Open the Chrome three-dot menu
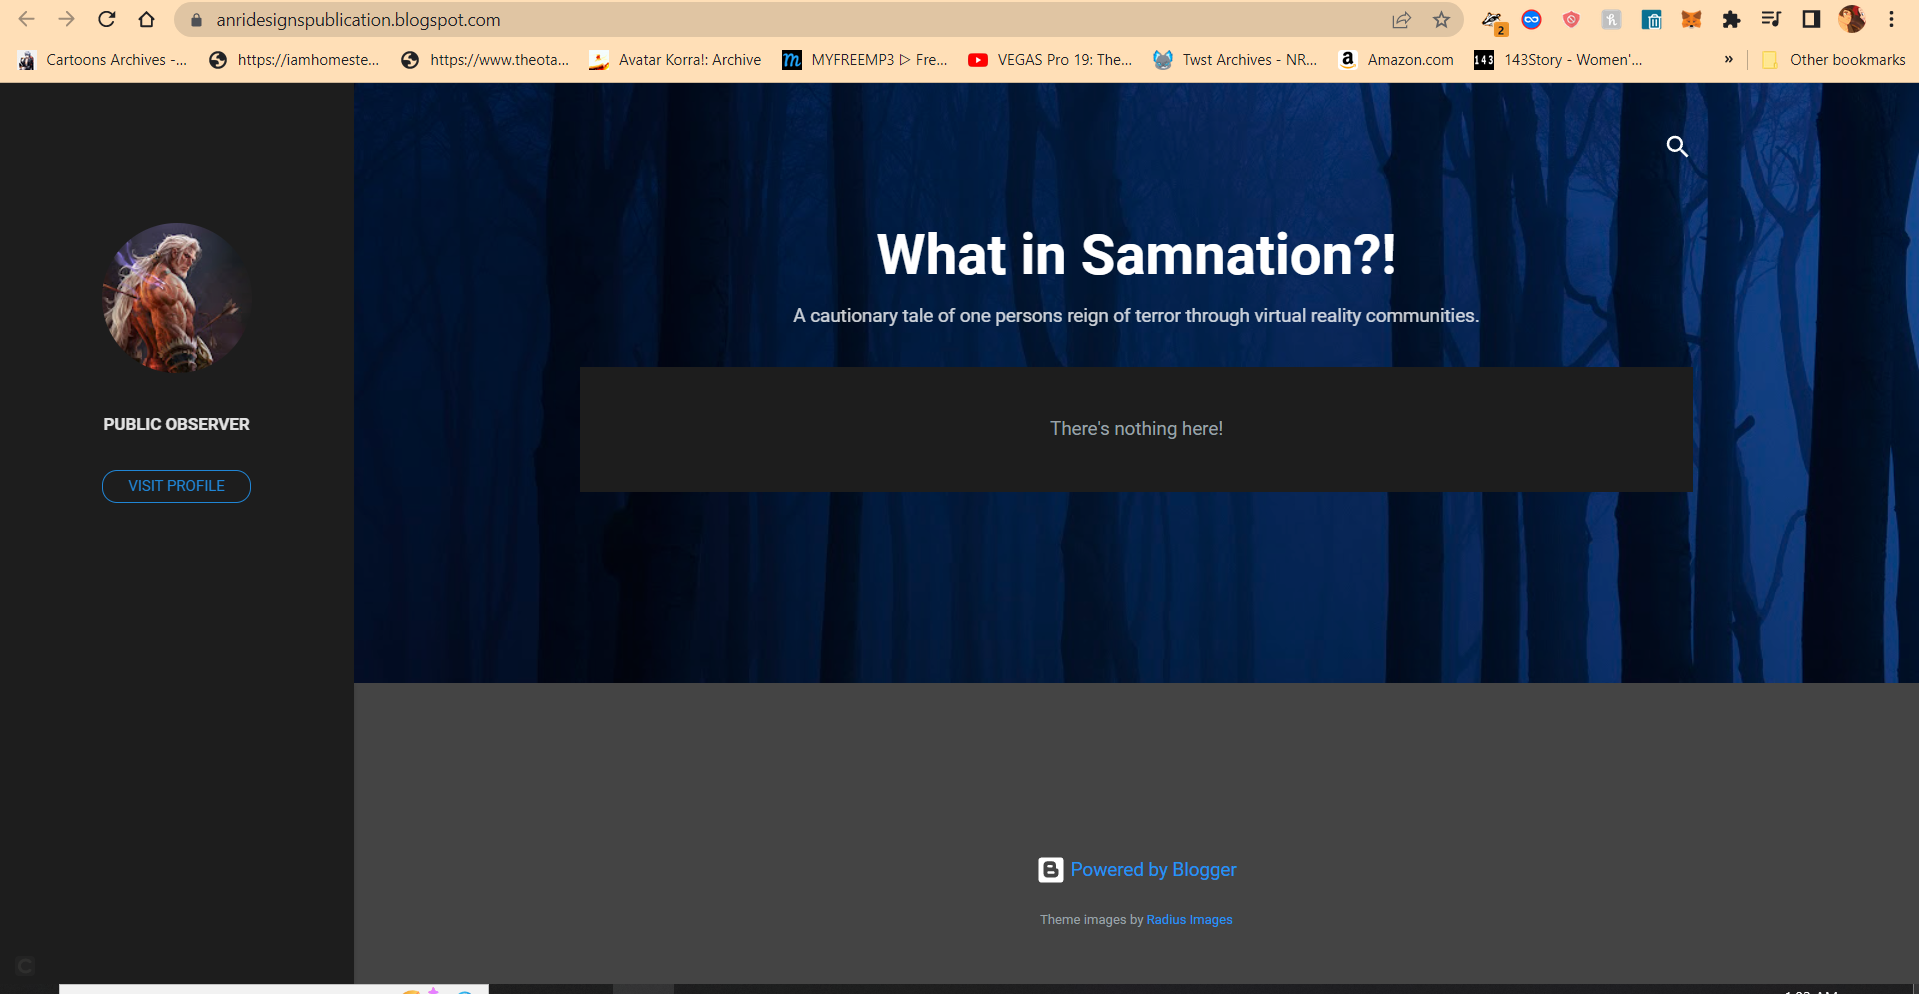The height and width of the screenshot is (994, 1919). pos(1891,20)
